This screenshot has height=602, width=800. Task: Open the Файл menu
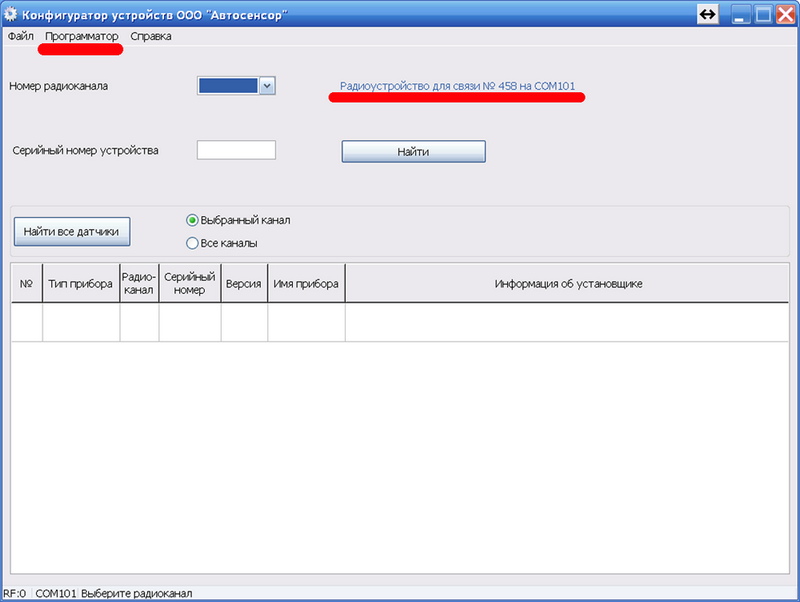(x=20, y=36)
